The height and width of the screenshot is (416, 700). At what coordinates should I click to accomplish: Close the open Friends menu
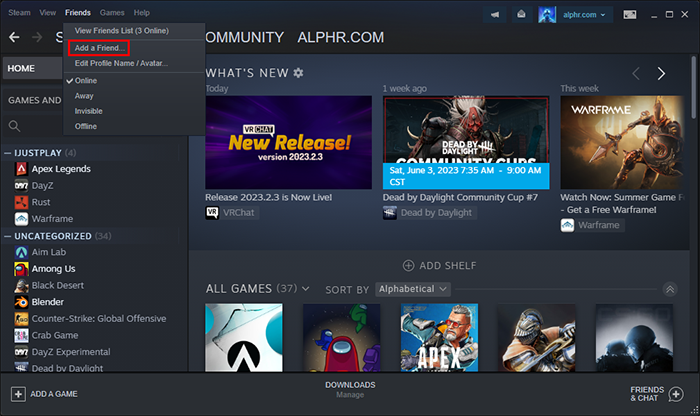pyautogui.click(x=78, y=12)
